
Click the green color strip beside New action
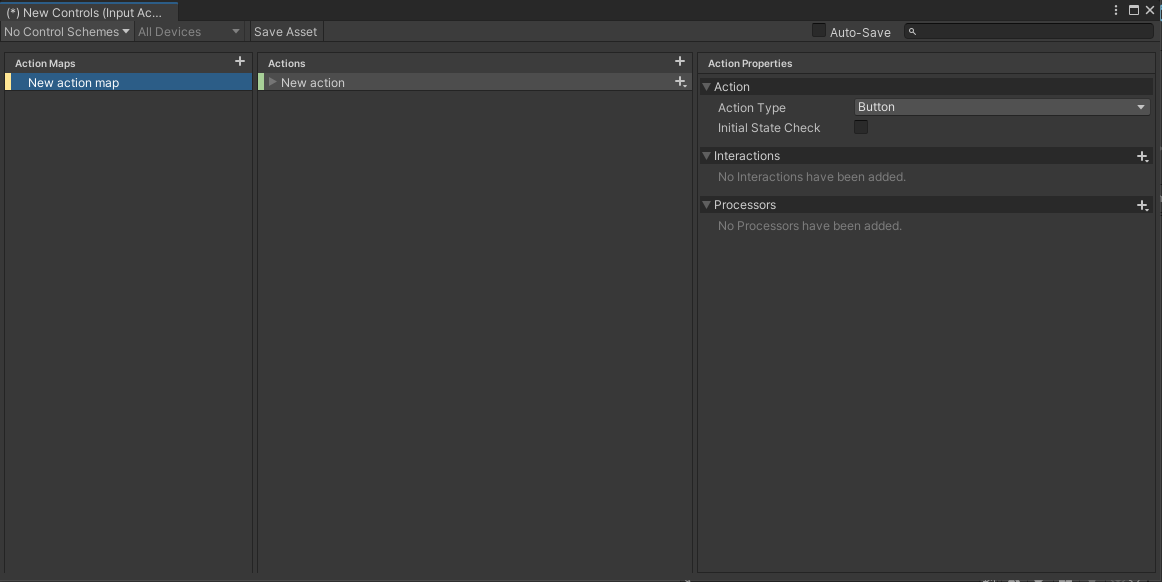(x=262, y=83)
